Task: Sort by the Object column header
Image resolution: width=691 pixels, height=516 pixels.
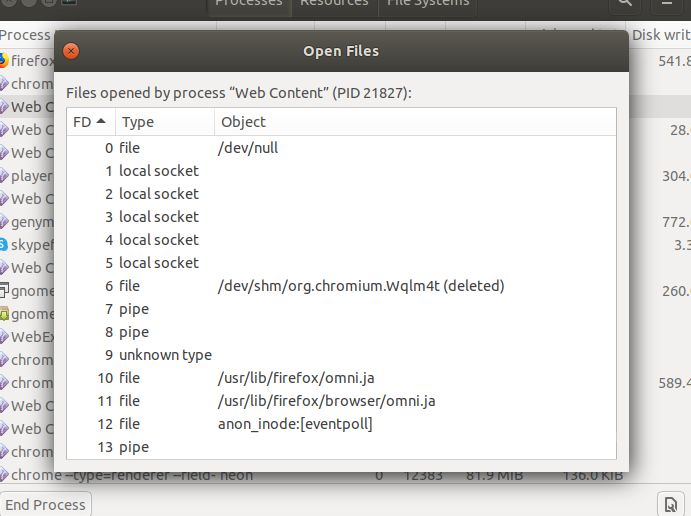Action: [415, 122]
